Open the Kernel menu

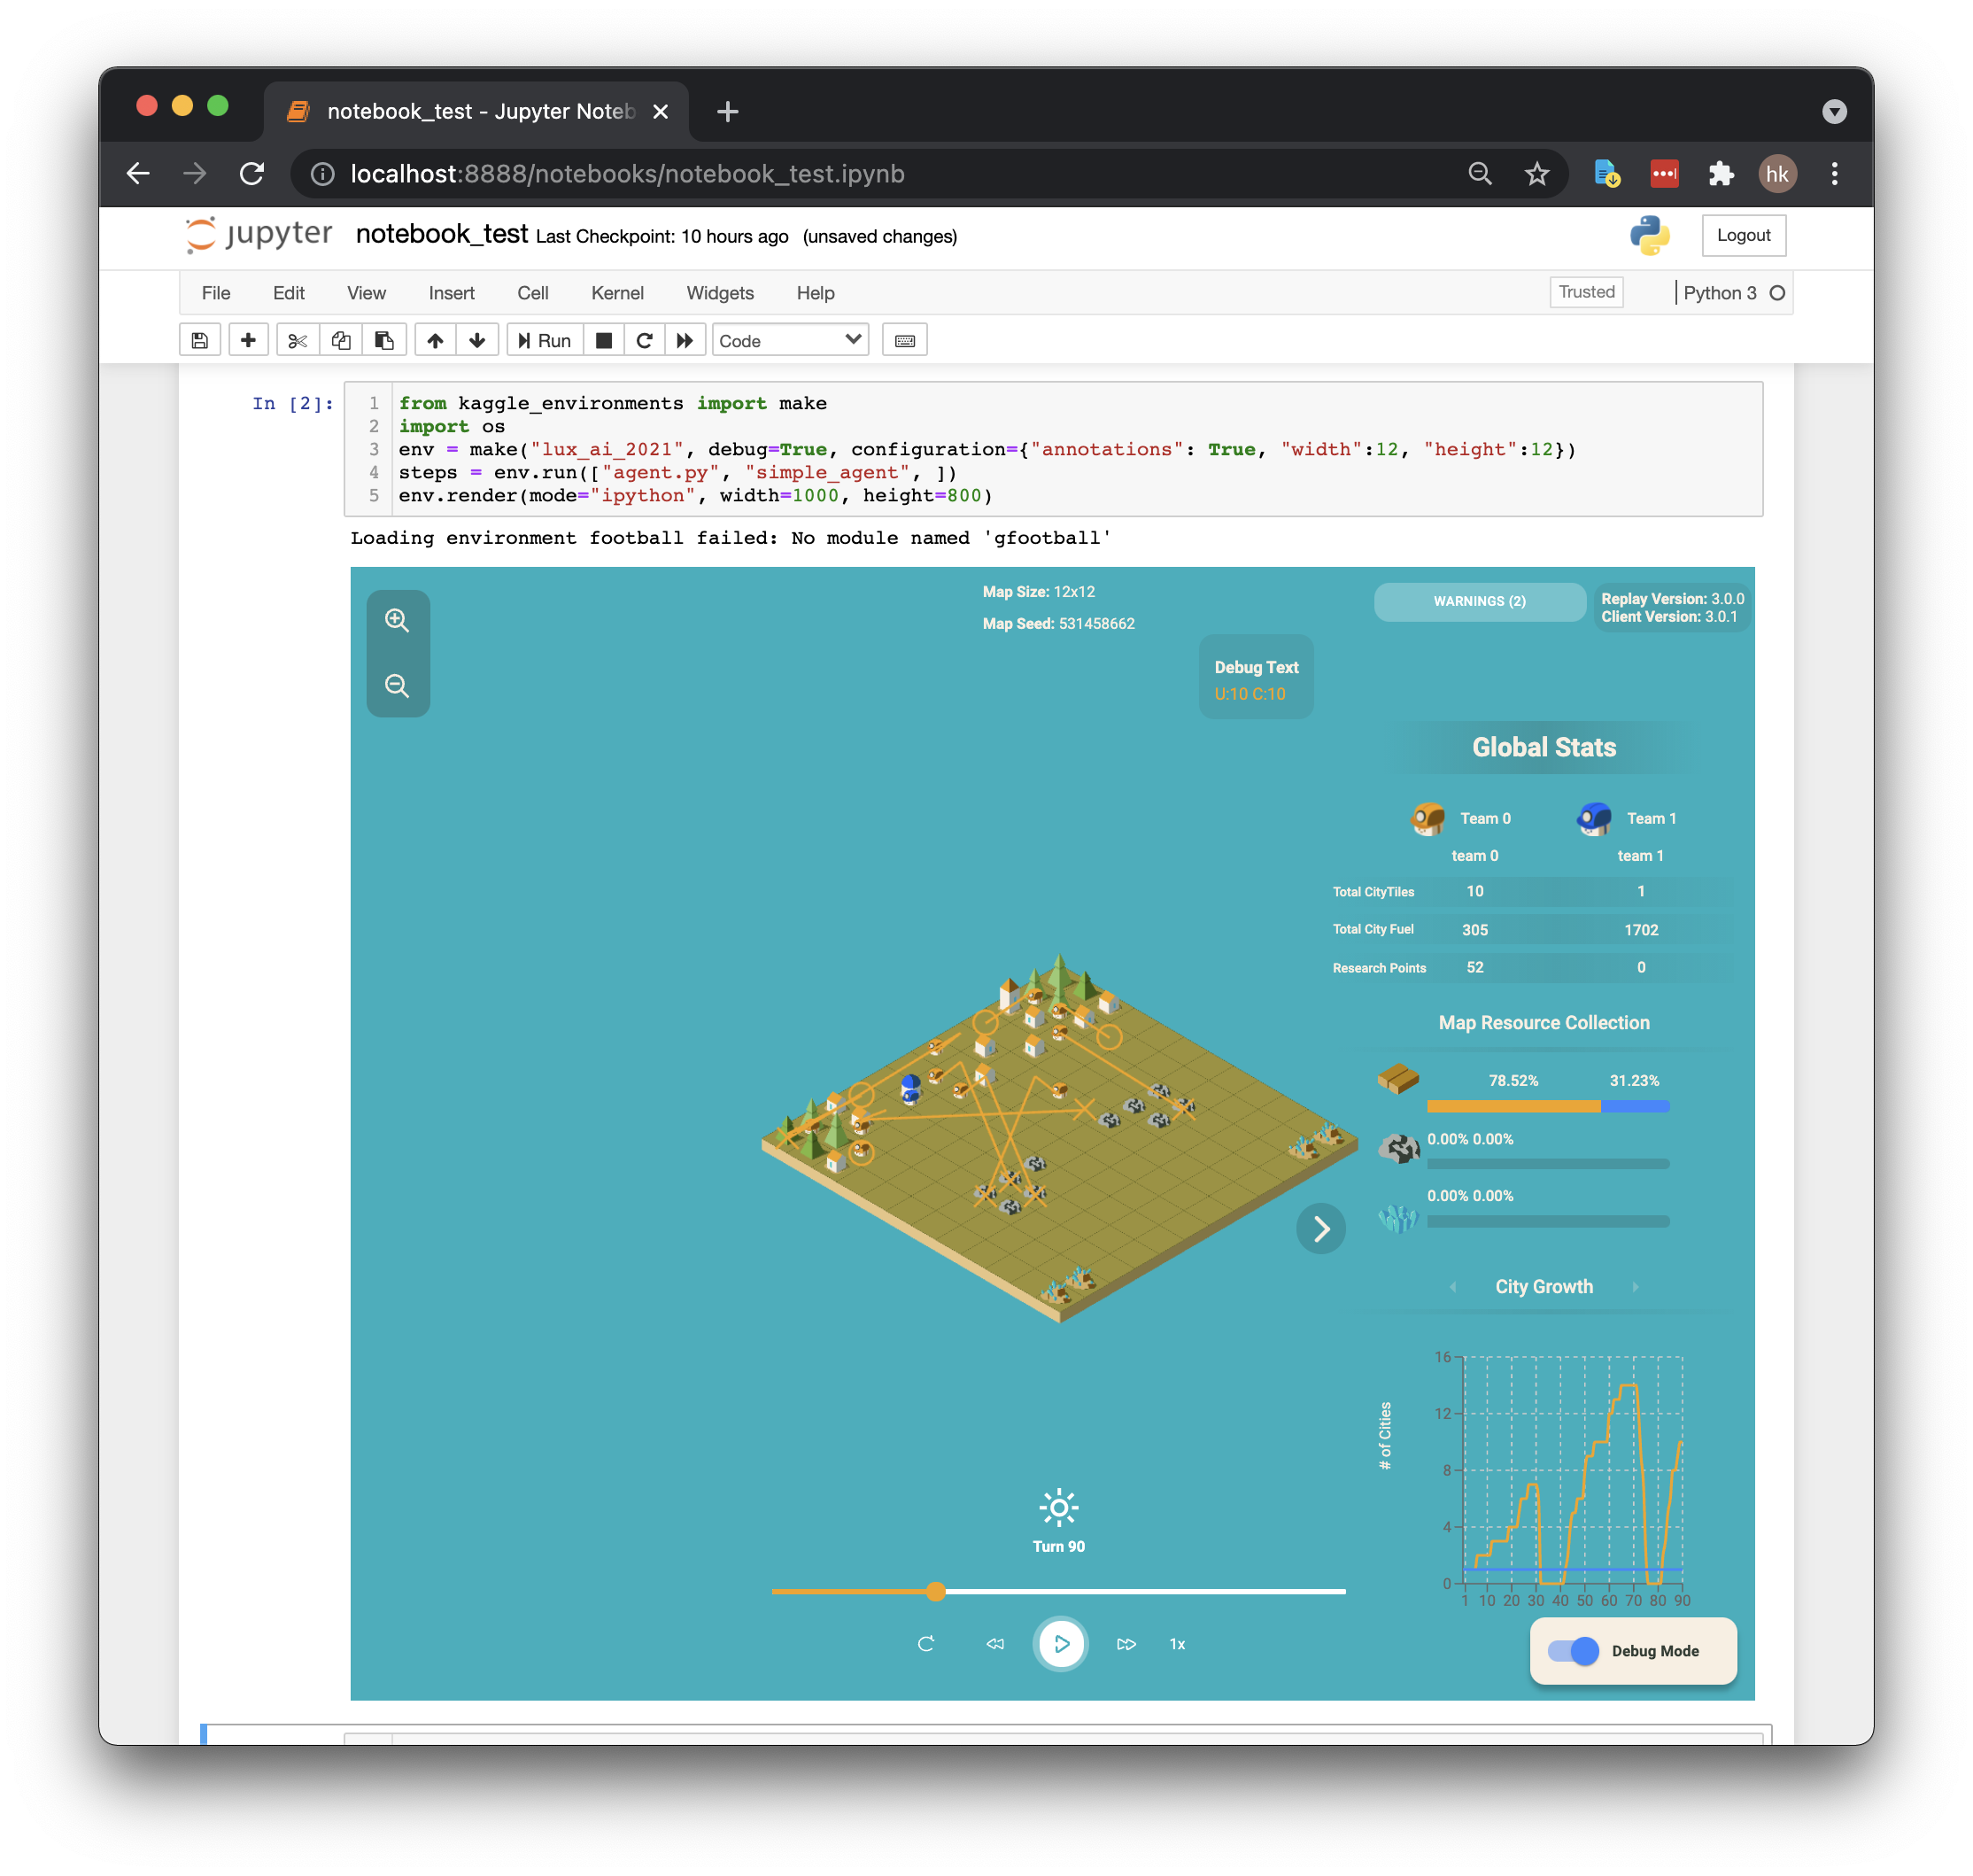point(617,293)
